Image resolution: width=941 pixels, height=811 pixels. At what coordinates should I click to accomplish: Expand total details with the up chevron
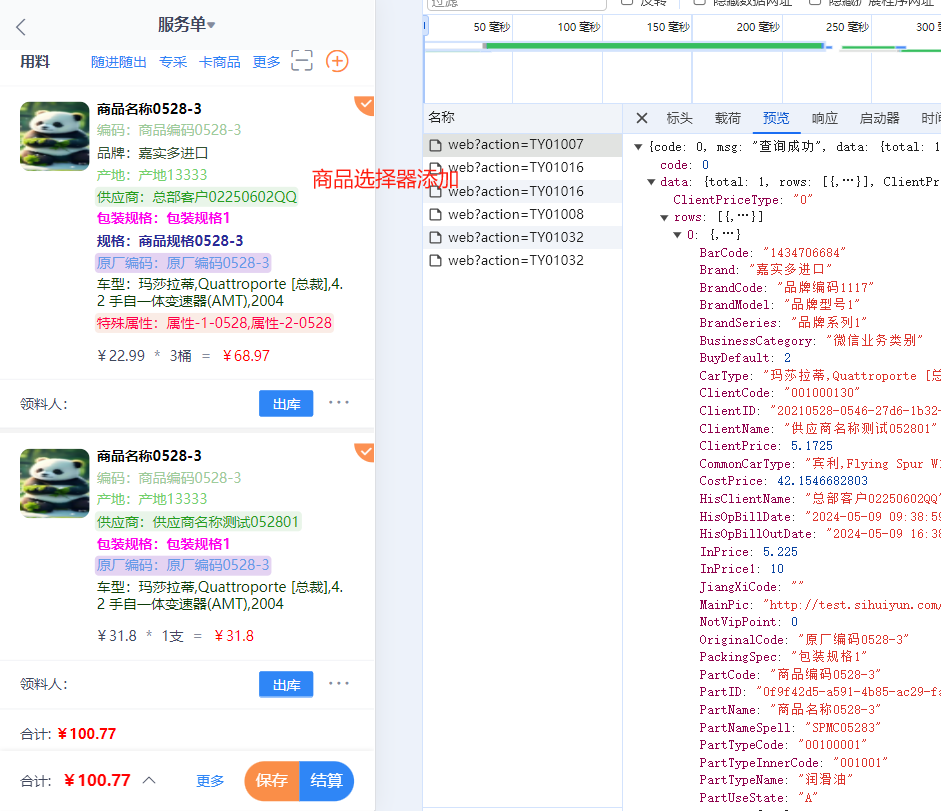click(149, 780)
